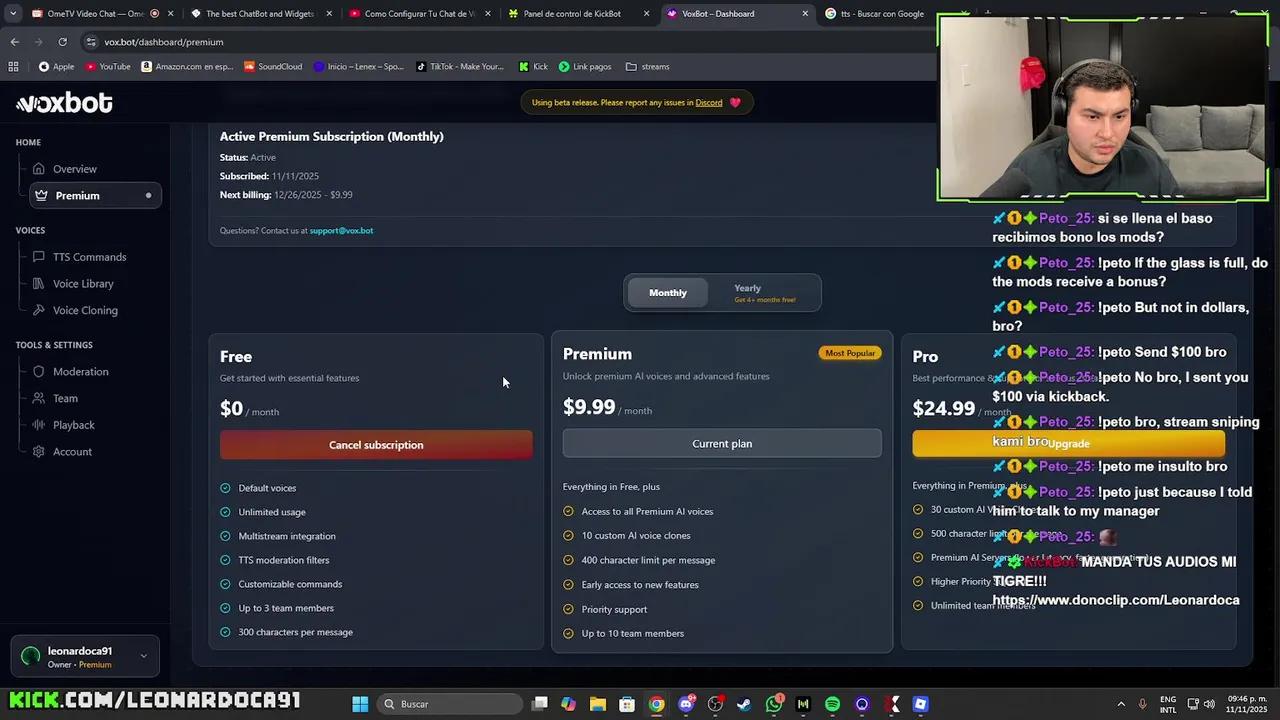This screenshot has width=1280, height=720.
Task: Expand the leonardoca91 account dropdown
Action: click(x=143, y=657)
